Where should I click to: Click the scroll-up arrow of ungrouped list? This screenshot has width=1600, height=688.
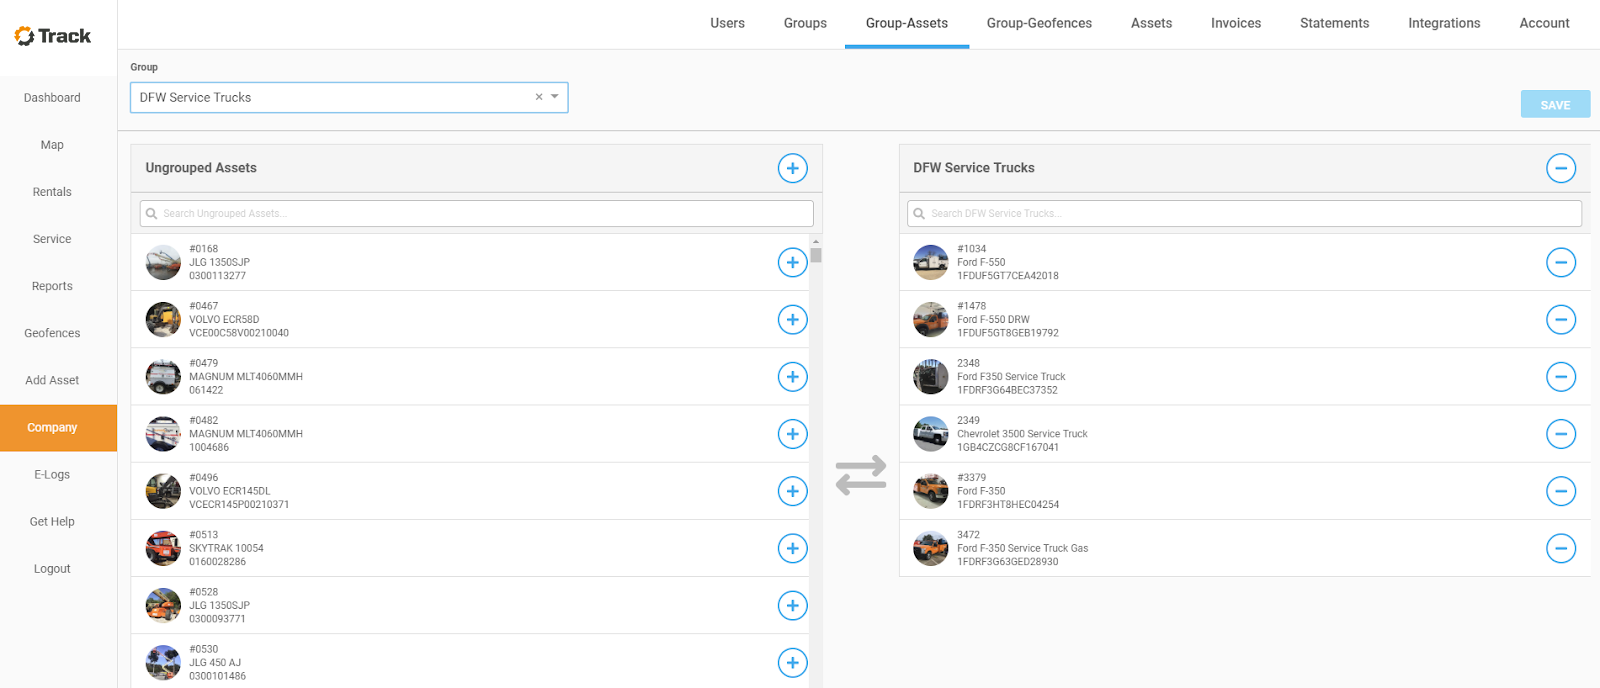(x=816, y=241)
